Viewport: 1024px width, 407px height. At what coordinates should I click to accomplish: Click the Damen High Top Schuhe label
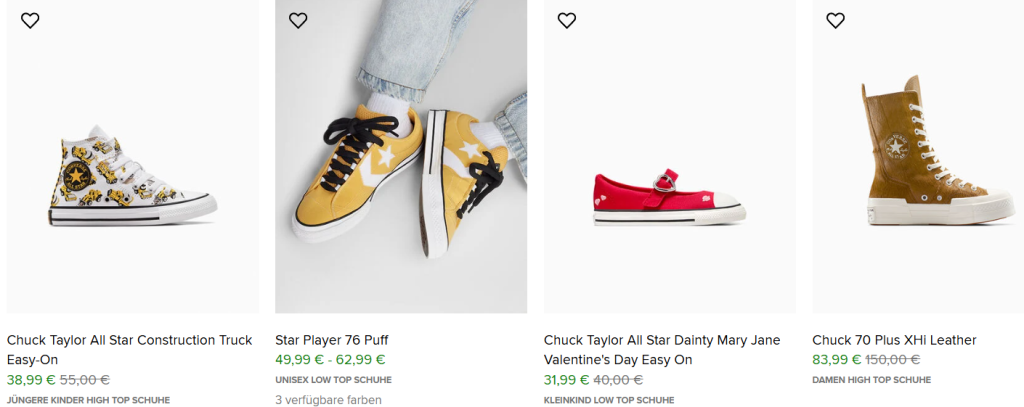(x=871, y=380)
